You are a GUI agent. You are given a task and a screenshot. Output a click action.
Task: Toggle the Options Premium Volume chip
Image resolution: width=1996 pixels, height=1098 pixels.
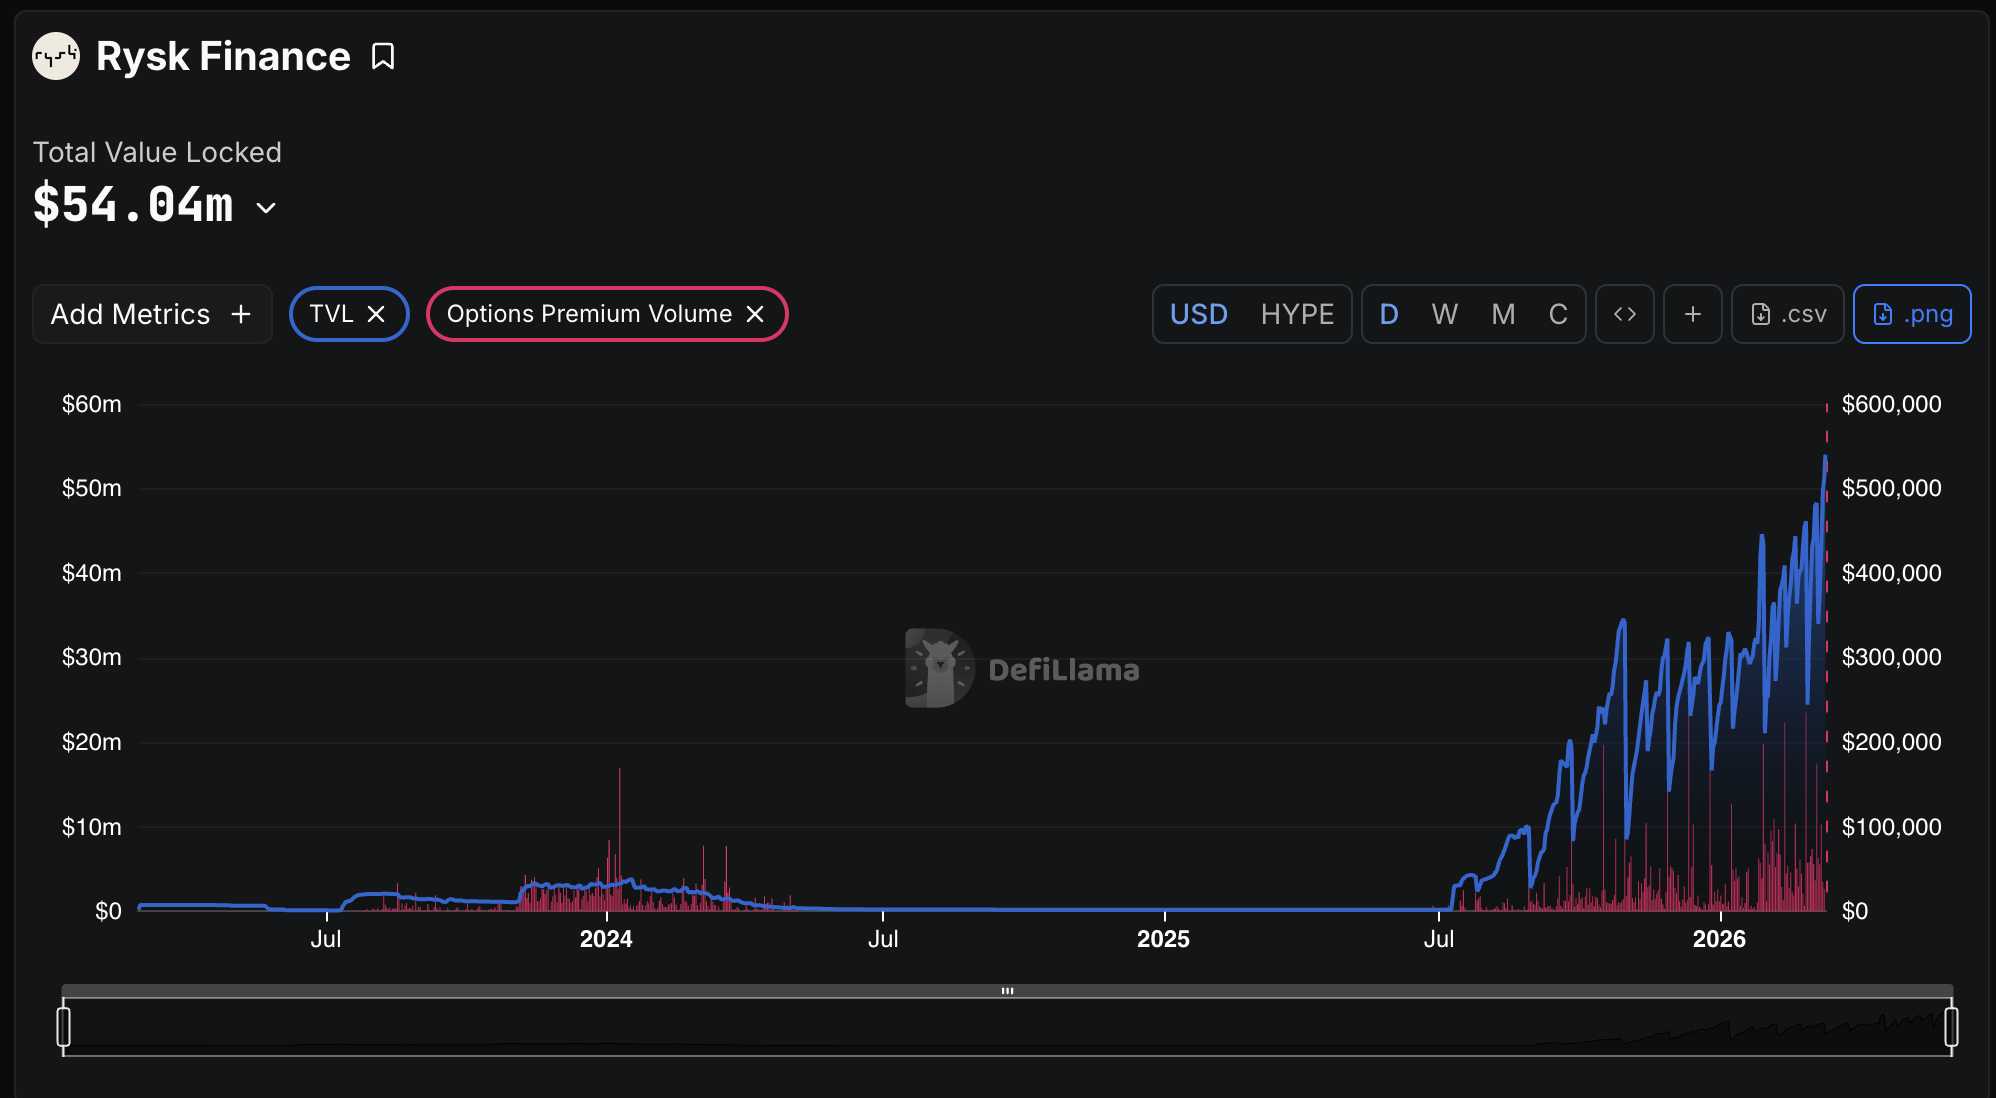pyautogui.click(x=589, y=314)
